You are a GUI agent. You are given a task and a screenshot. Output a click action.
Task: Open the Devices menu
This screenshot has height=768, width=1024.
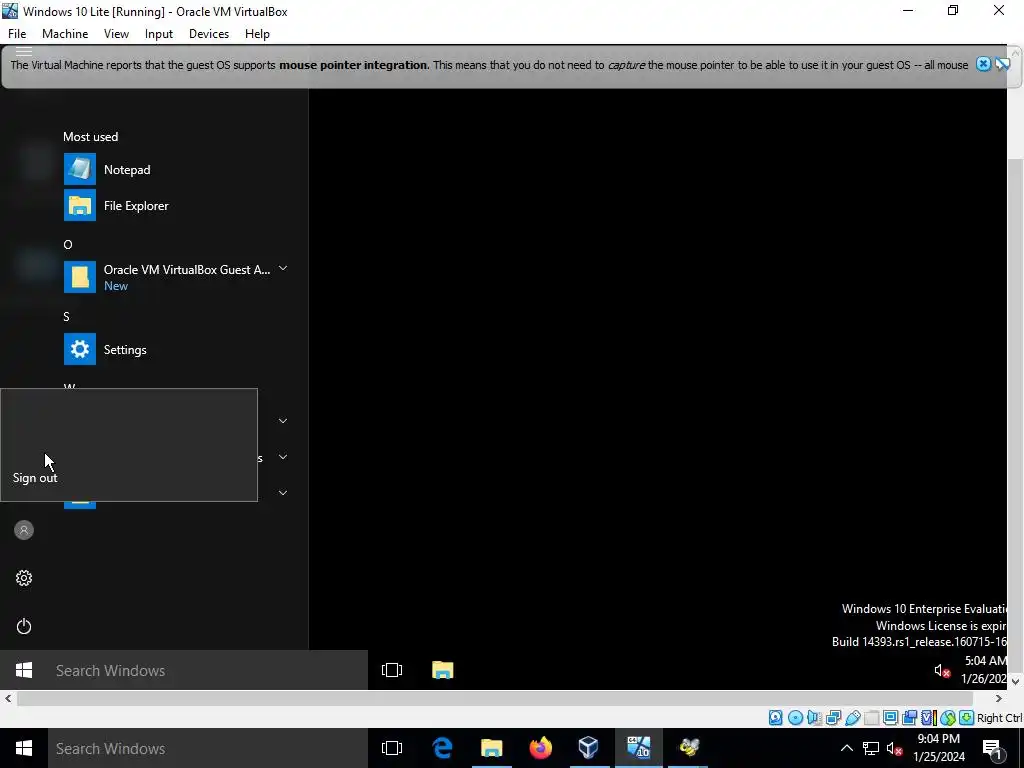(209, 34)
